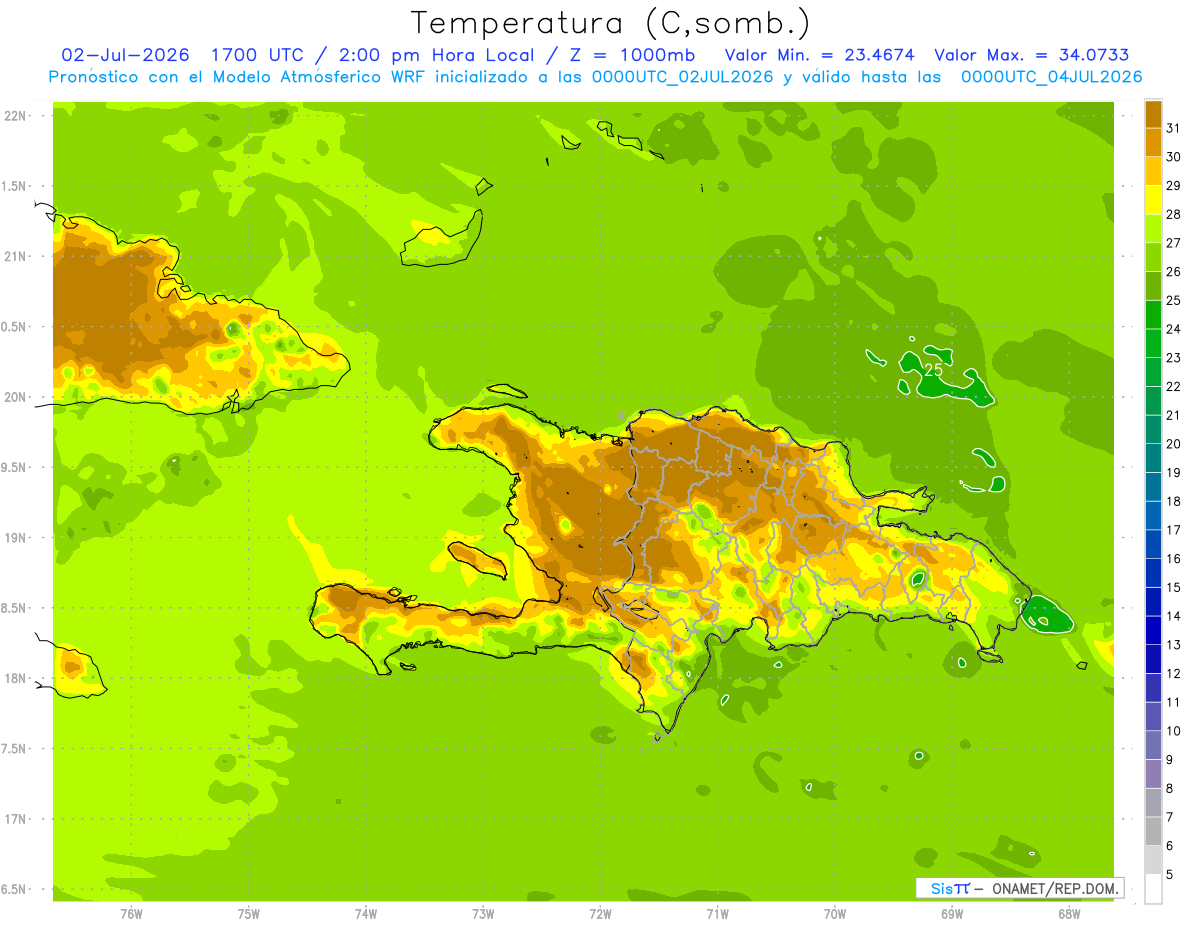1200x927 pixels.
Task: Click the '7.5N' latitude tick label
Action: (x=15, y=749)
